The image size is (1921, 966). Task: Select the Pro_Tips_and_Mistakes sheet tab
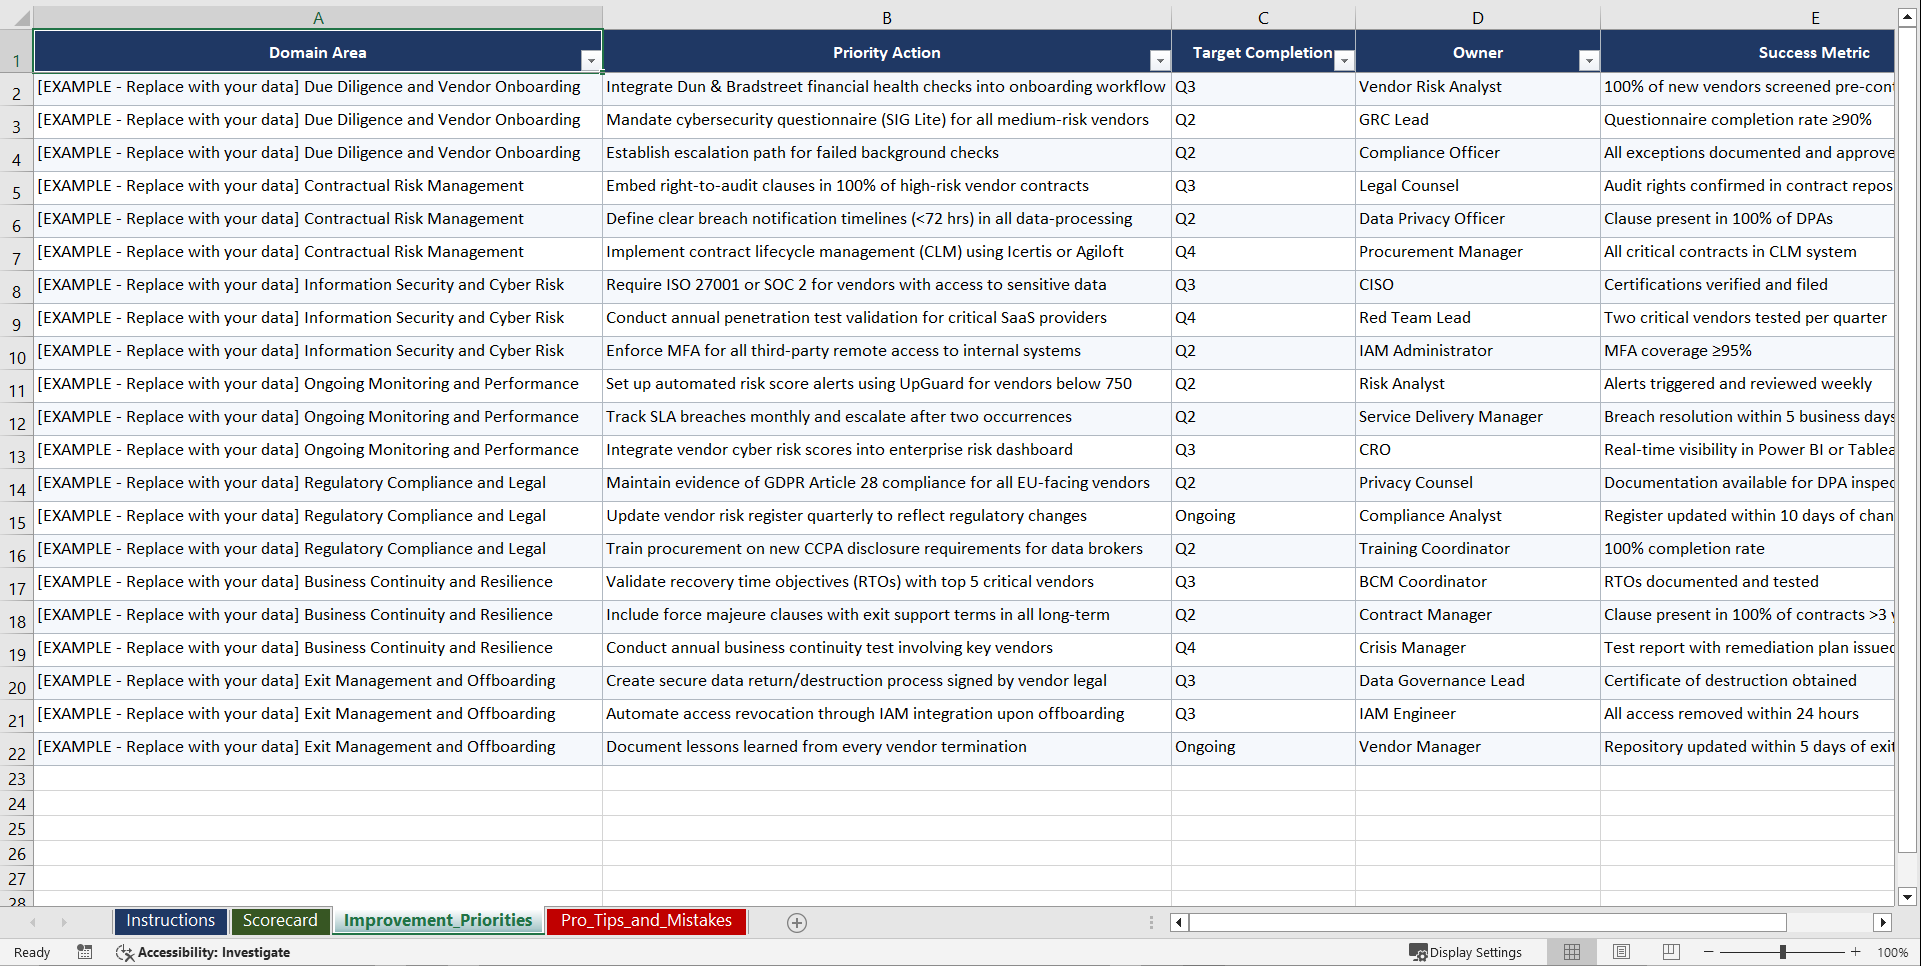pyautogui.click(x=646, y=921)
